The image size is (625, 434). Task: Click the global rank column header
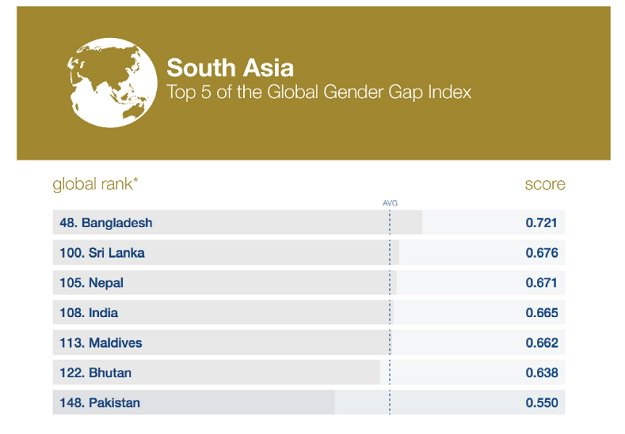point(95,184)
